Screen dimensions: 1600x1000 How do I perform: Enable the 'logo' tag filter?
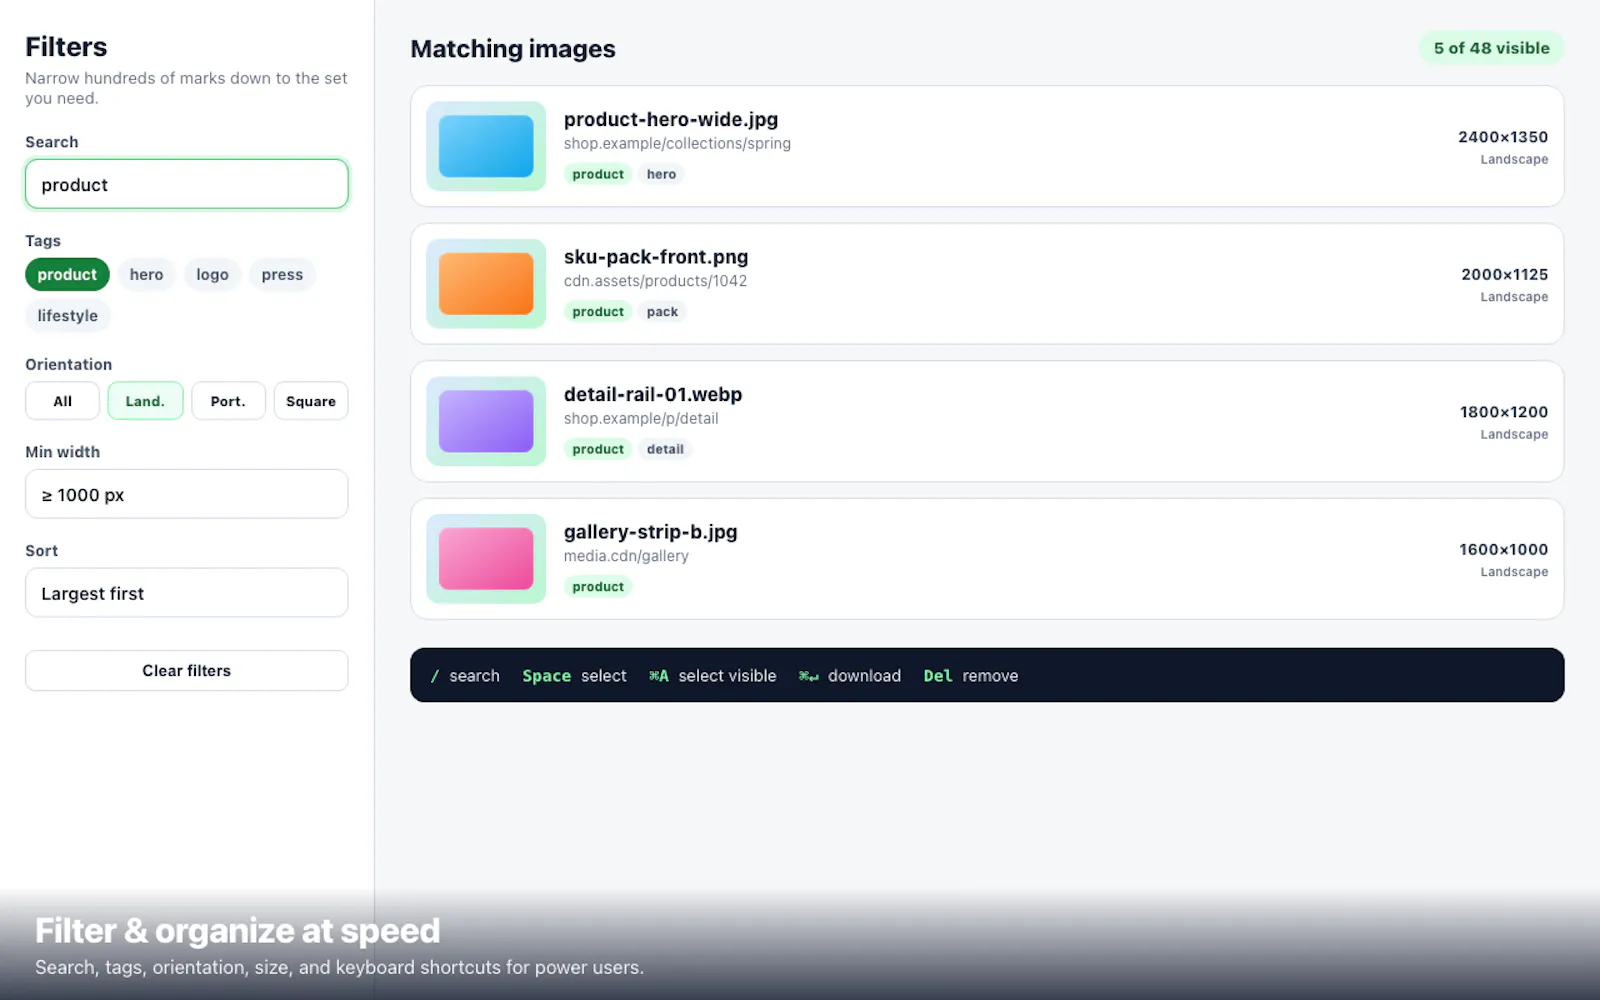point(212,274)
